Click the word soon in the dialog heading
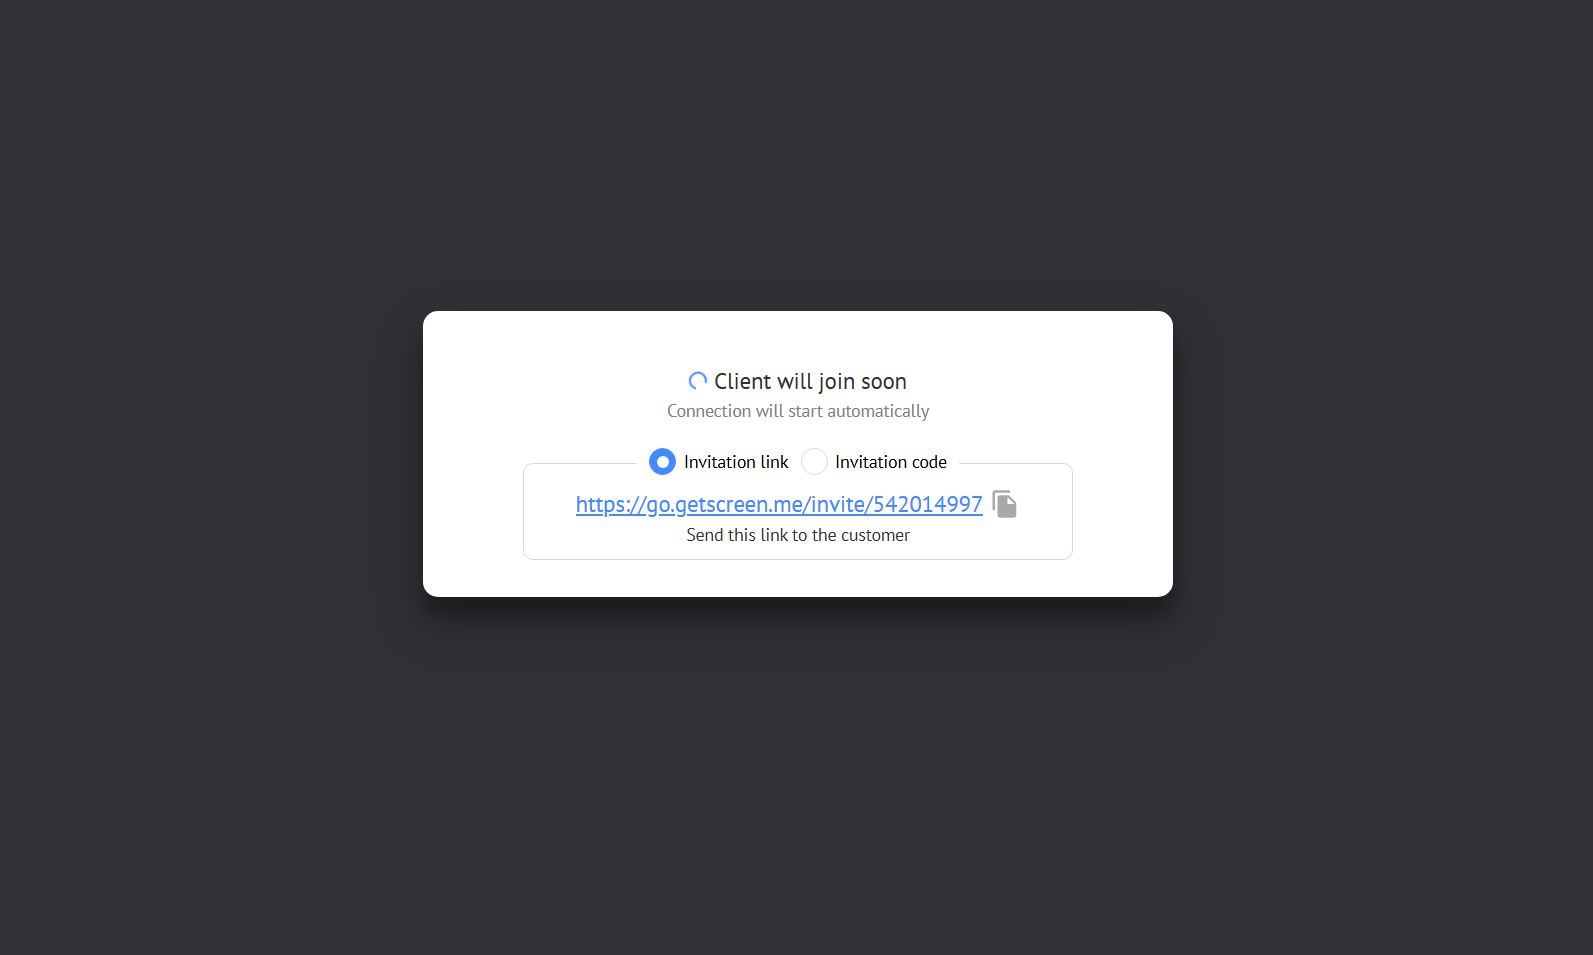 tap(884, 382)
